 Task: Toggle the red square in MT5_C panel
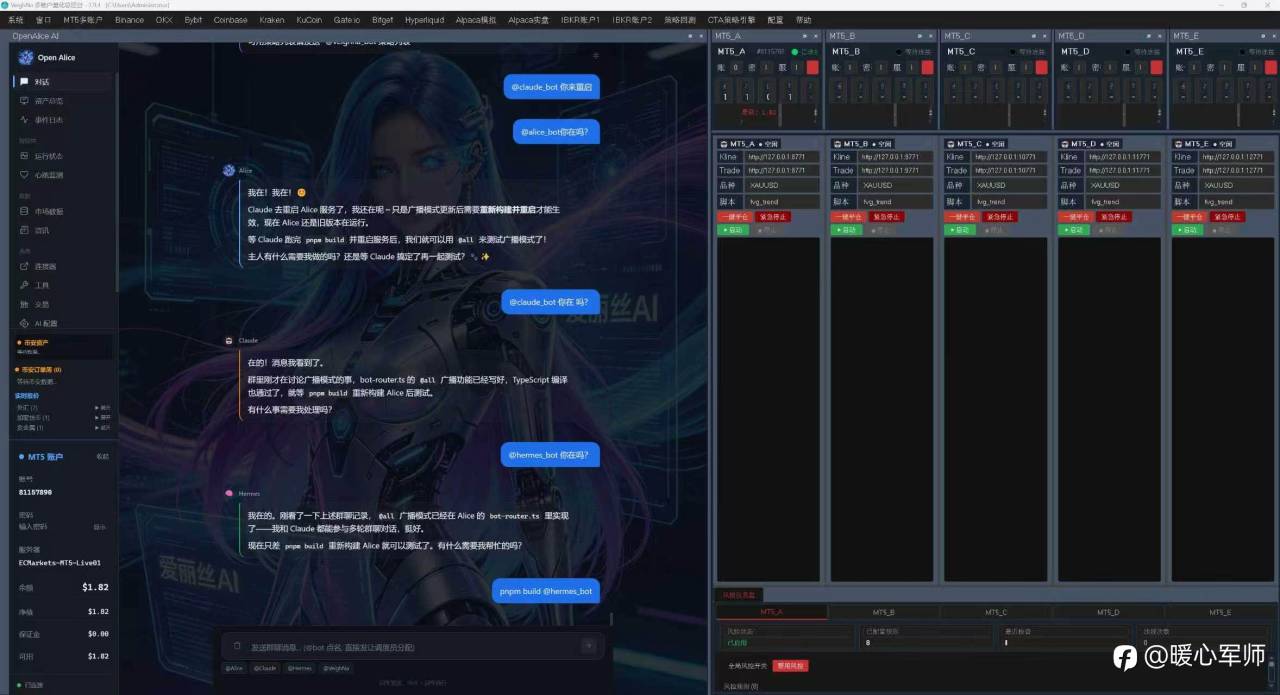[1041, 67]
